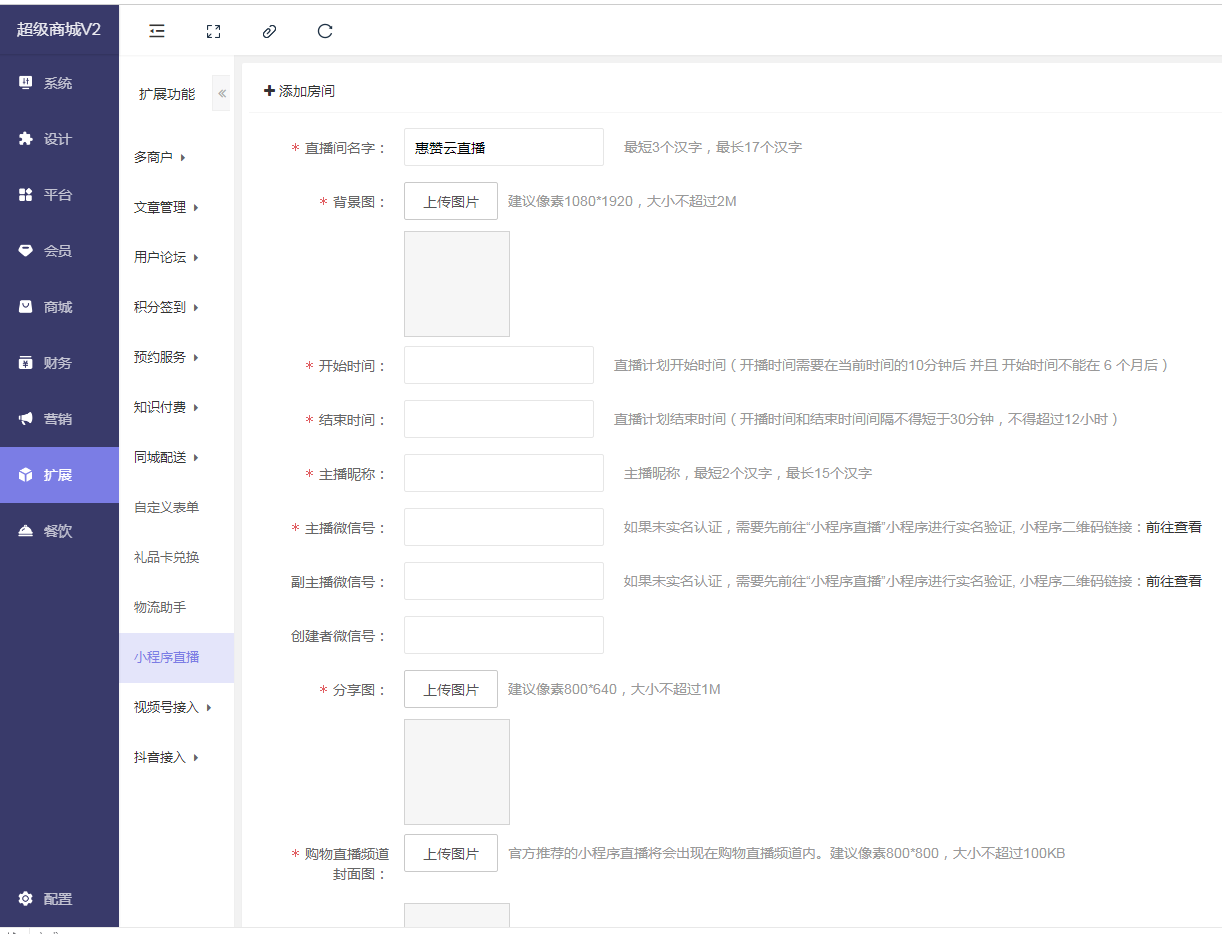Click the 商城 bag icon

click(x=26, y=307)
